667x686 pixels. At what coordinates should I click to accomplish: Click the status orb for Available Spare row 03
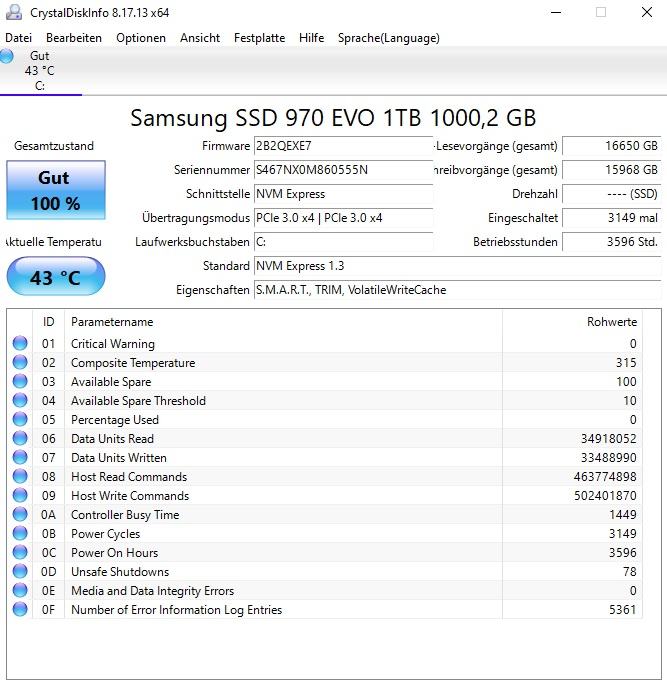coord(20,382)
